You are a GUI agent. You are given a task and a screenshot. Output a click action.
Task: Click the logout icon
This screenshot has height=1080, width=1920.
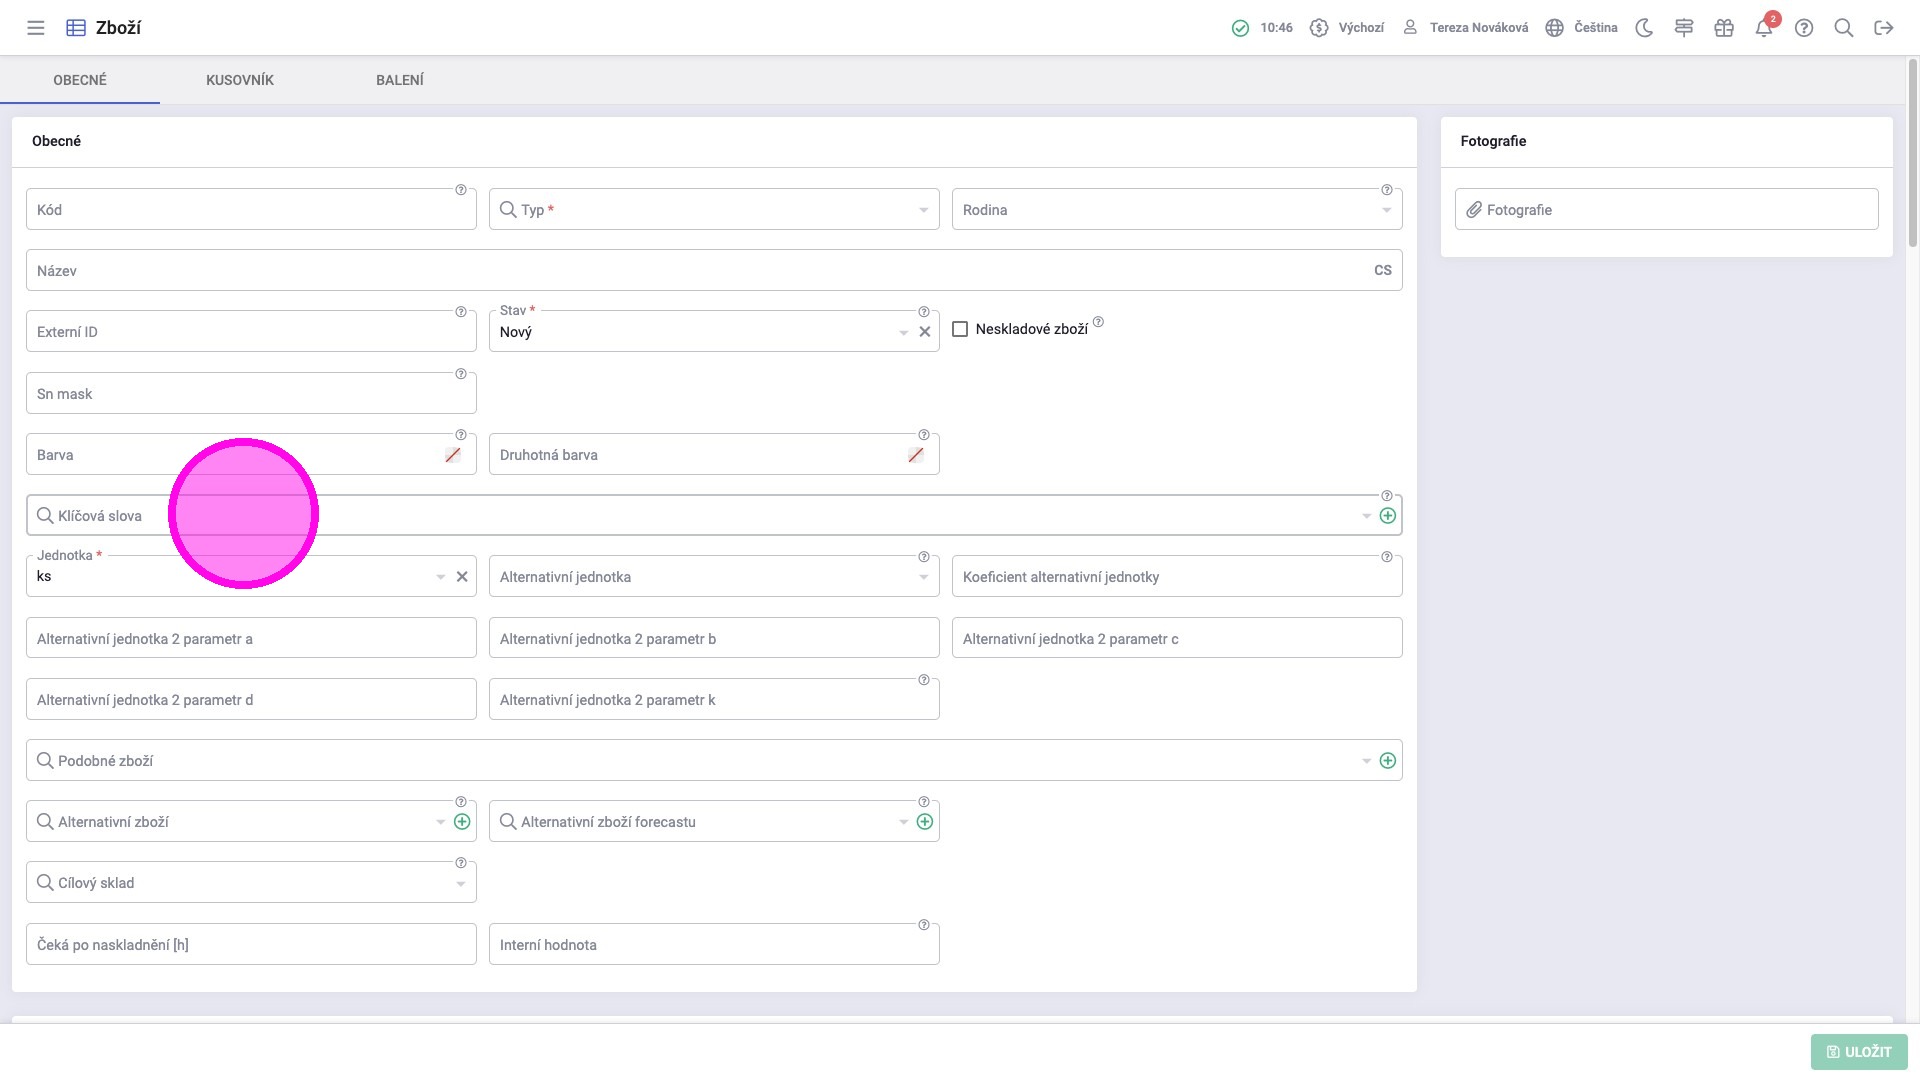(1884, 28)
